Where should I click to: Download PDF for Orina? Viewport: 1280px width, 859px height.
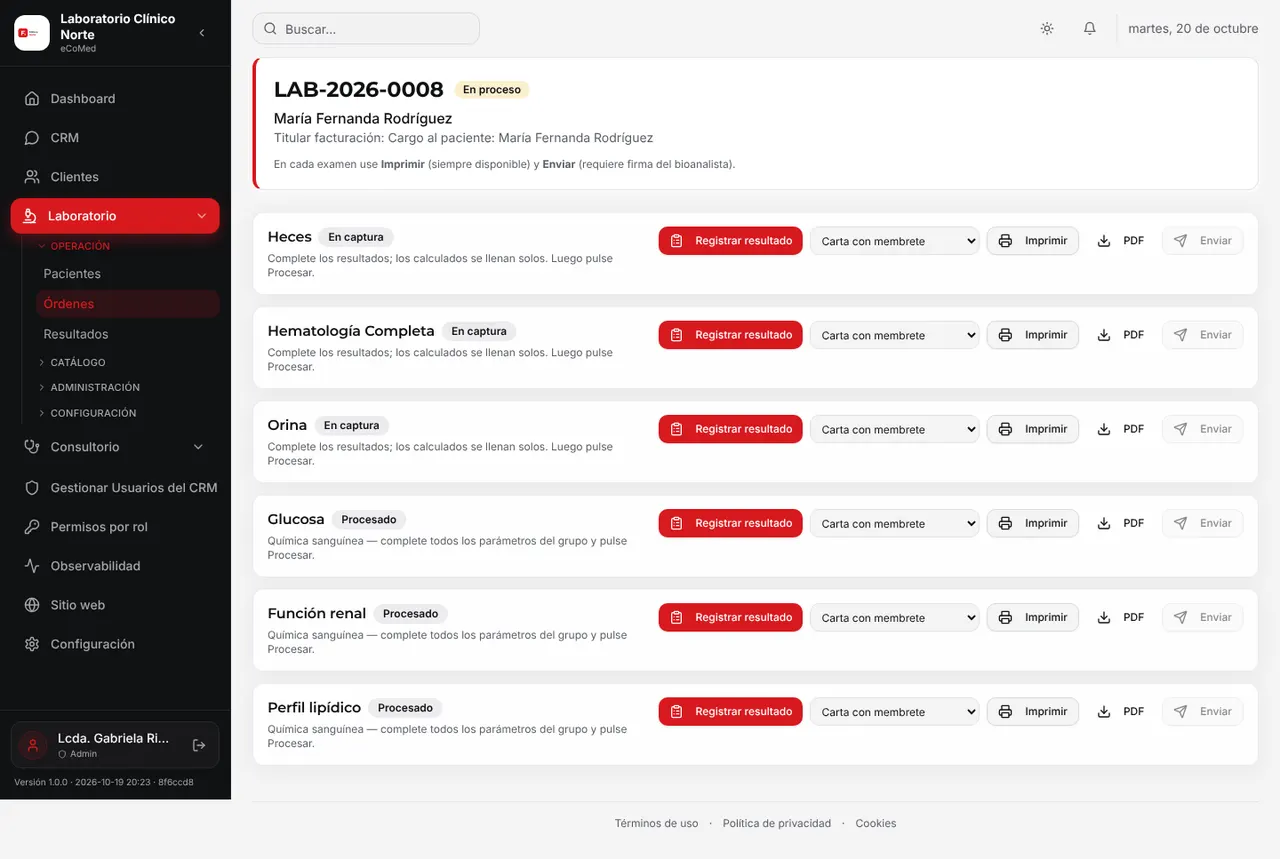coord(1121,429)
